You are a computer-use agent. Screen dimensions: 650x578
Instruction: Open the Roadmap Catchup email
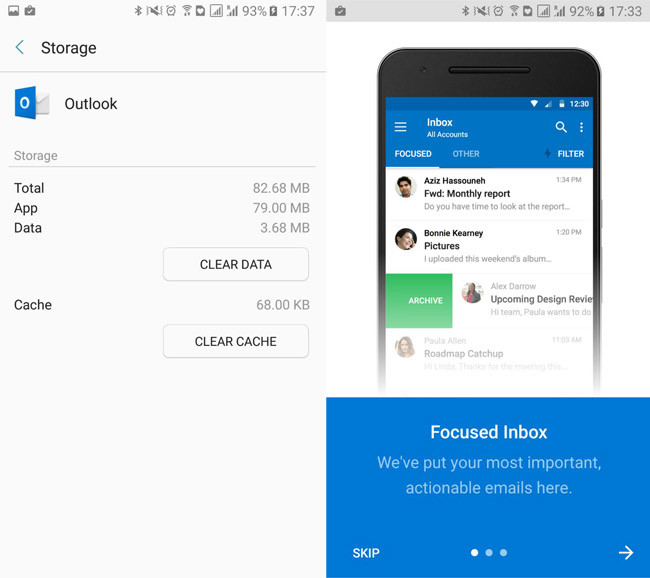pyautogui.click(x=489, y=354)
